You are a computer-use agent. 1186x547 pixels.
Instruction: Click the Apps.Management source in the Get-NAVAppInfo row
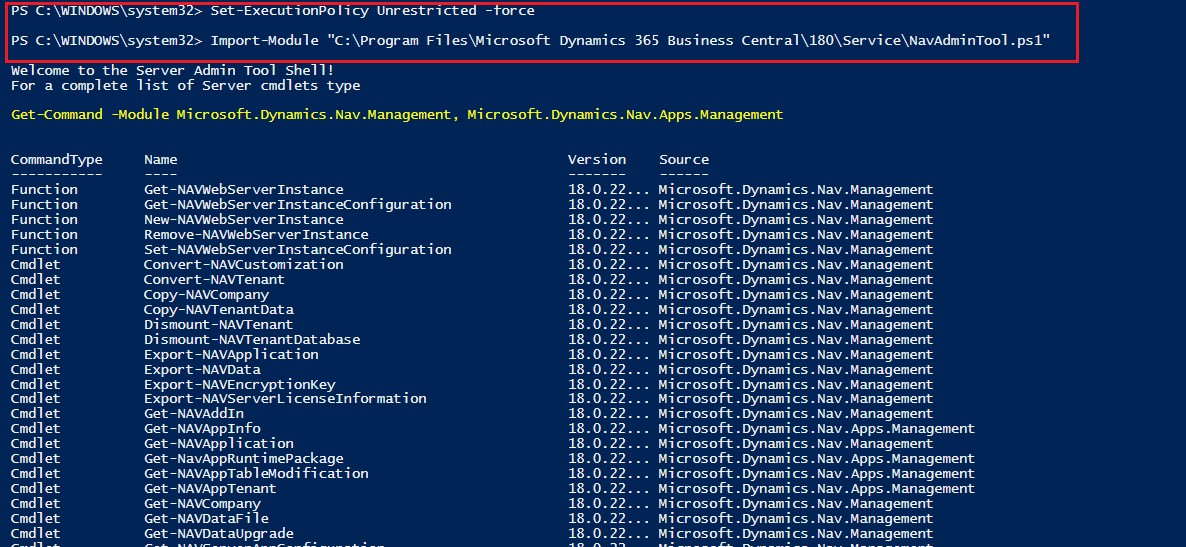(817, 428)
